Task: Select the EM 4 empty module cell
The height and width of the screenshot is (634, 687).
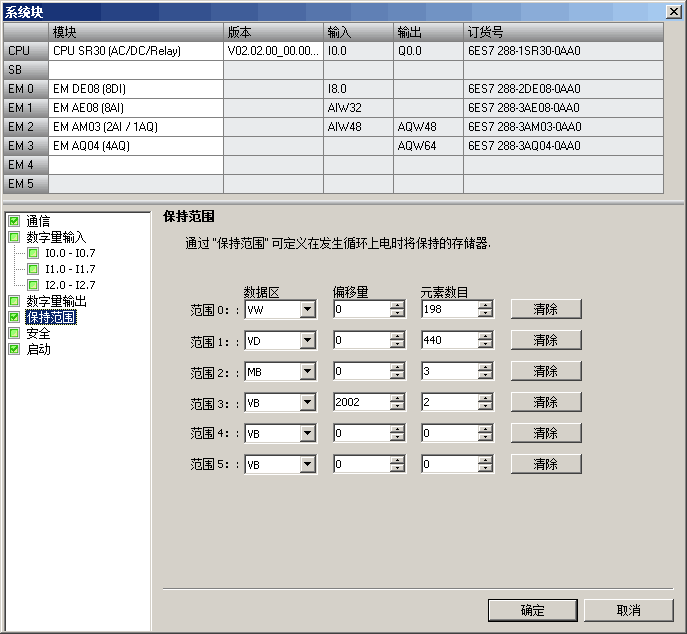Action: [x=136, y=165]
